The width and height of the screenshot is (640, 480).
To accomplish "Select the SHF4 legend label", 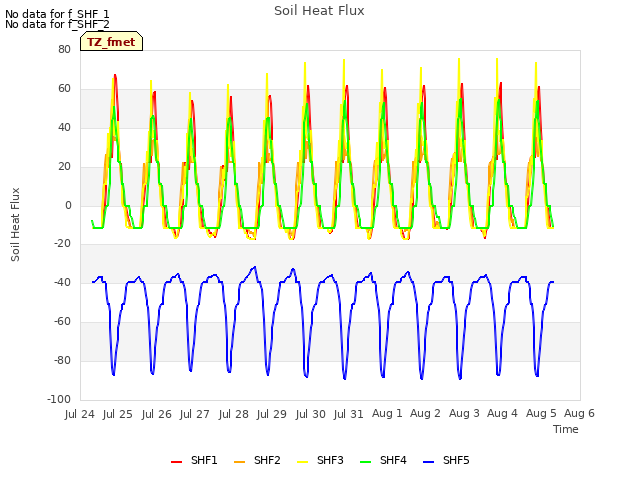I will (x=393, y=460).
